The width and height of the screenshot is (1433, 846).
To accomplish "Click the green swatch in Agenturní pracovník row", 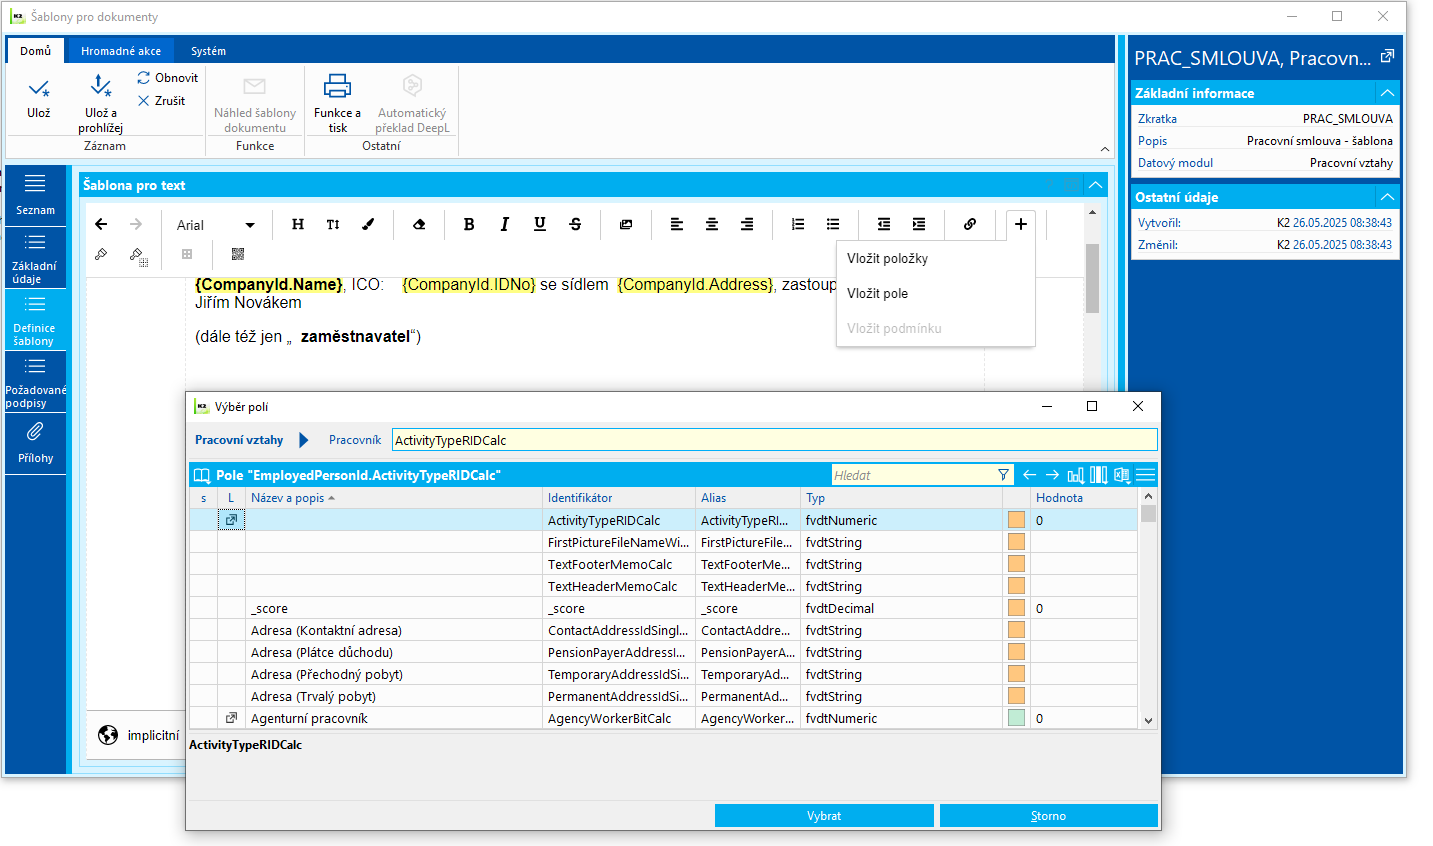I will (x=1016, y=718).
